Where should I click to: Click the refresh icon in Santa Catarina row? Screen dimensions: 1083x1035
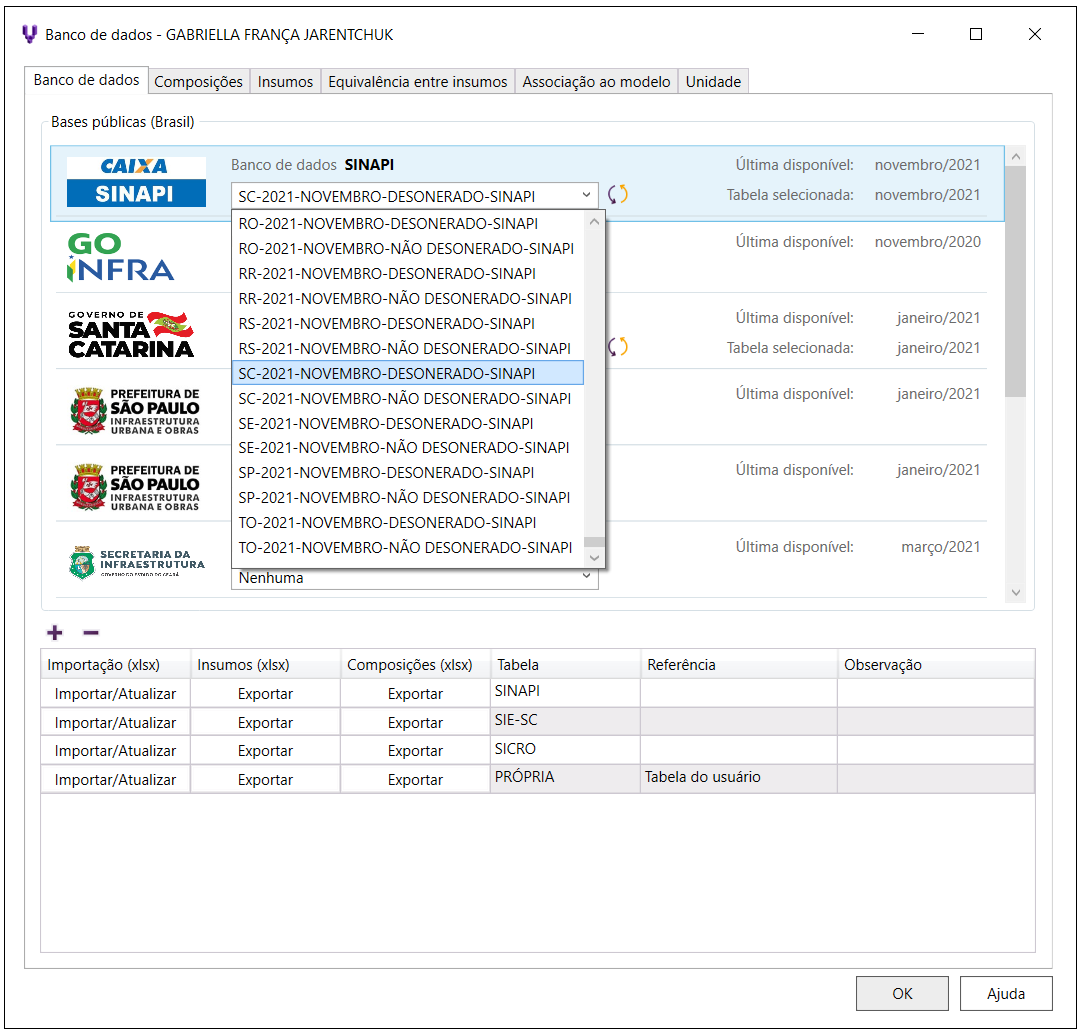click(619, 347)
